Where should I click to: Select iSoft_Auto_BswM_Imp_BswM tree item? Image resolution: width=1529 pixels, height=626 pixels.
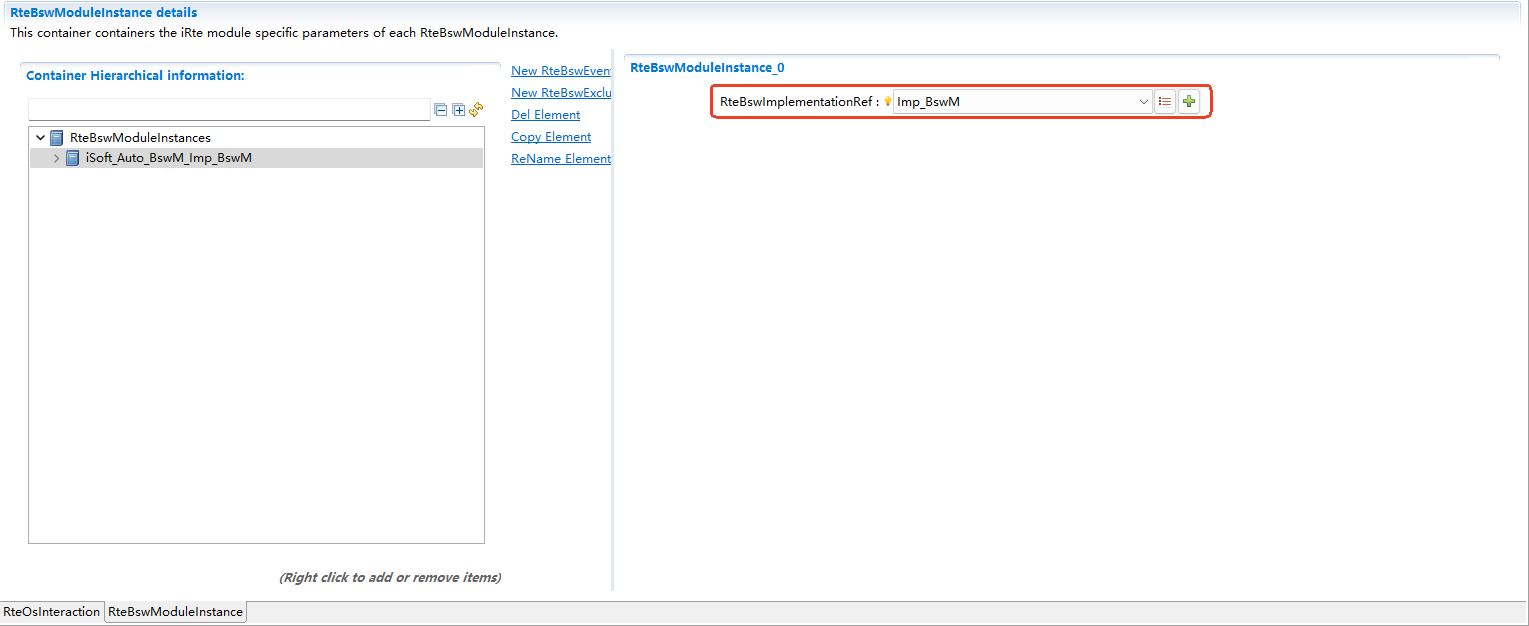(168, 158)
